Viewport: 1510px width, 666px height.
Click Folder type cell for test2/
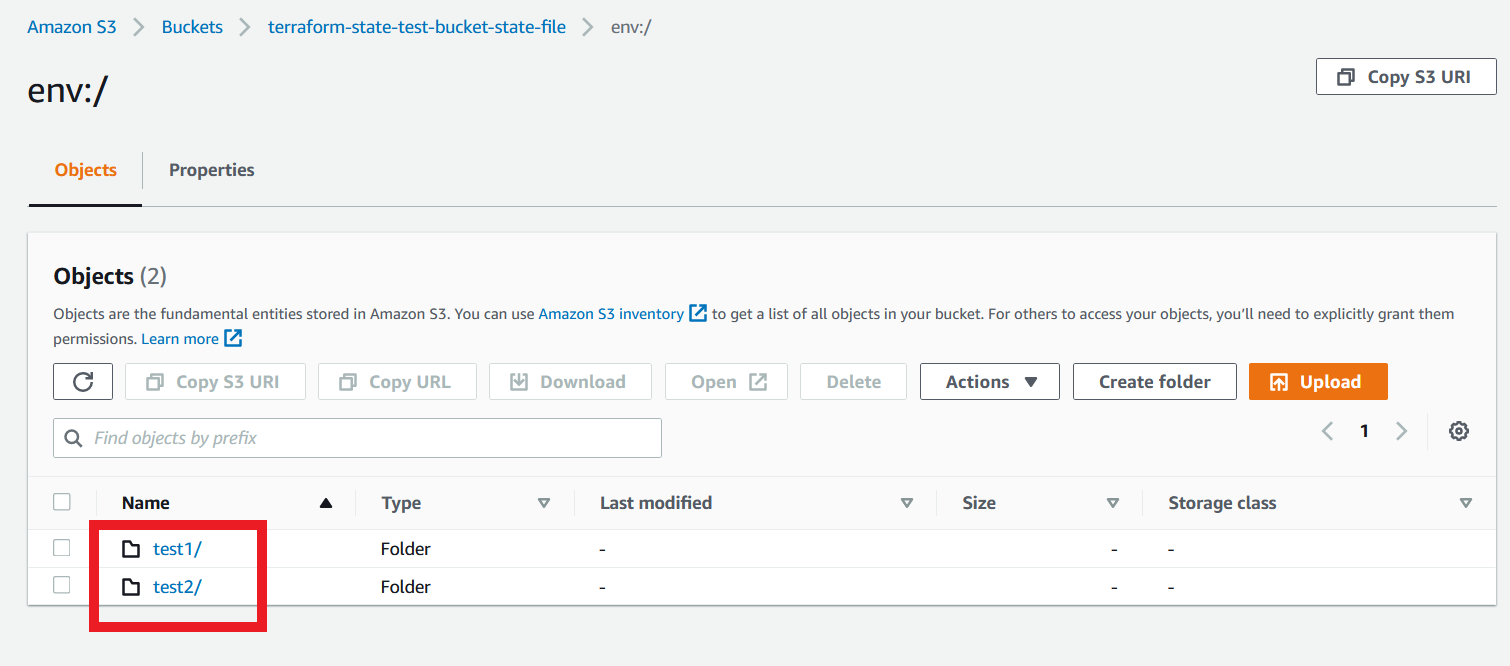tap(406, 587)
